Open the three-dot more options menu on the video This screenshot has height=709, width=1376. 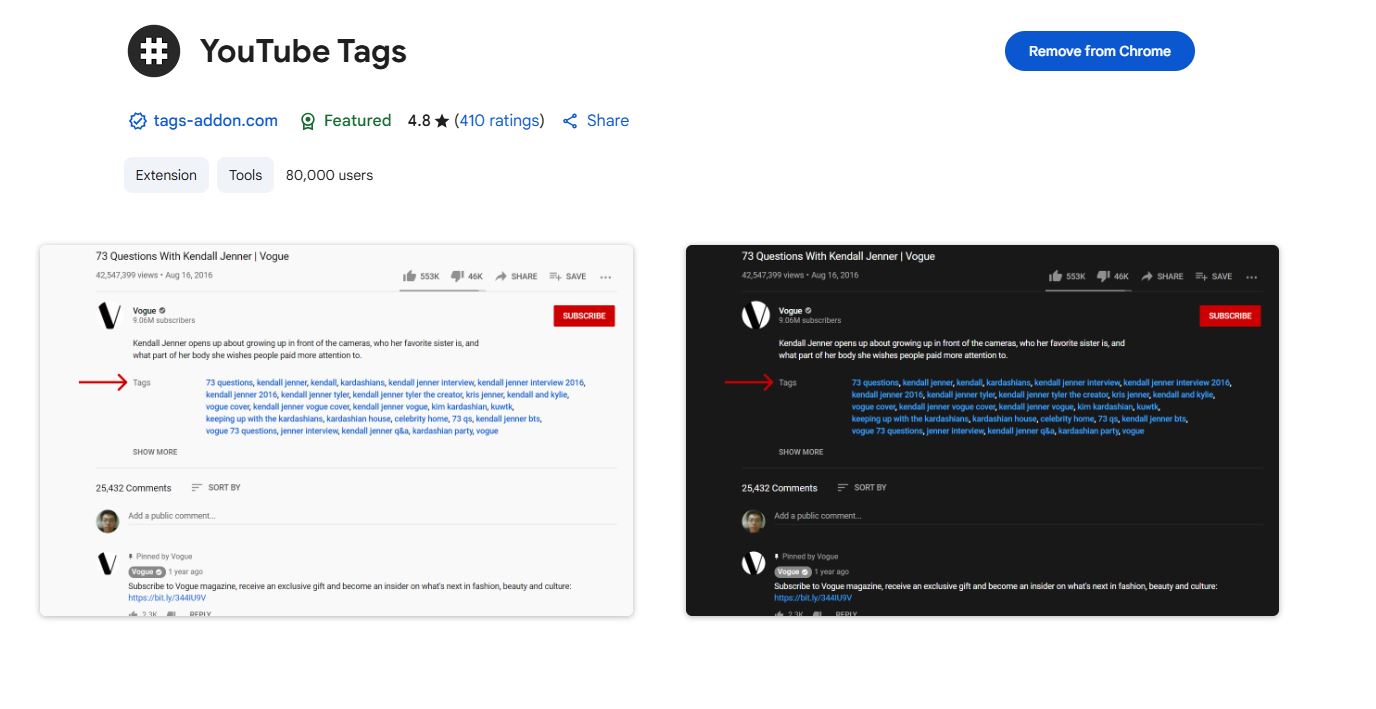click(605, 277)
